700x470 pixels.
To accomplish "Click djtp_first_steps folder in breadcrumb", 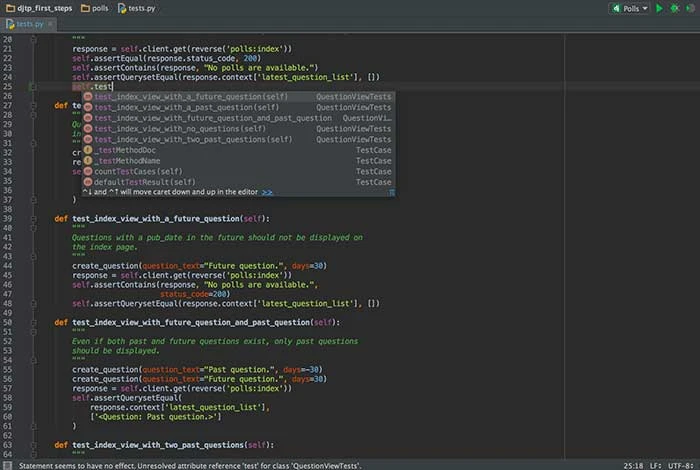I will (x=39, y=8).
